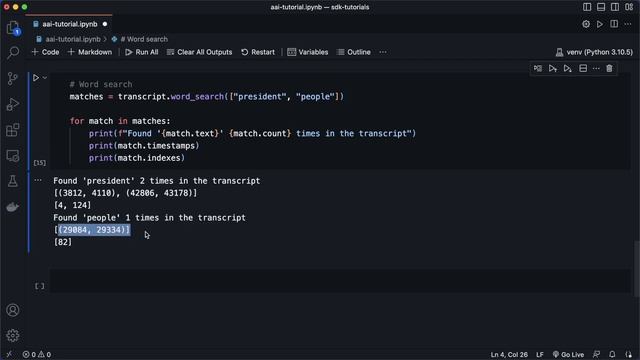The height and width of the screenshot is (360, 640).
Task: Open the Explorer view in activity bar
Action: (x=13, y=28)
